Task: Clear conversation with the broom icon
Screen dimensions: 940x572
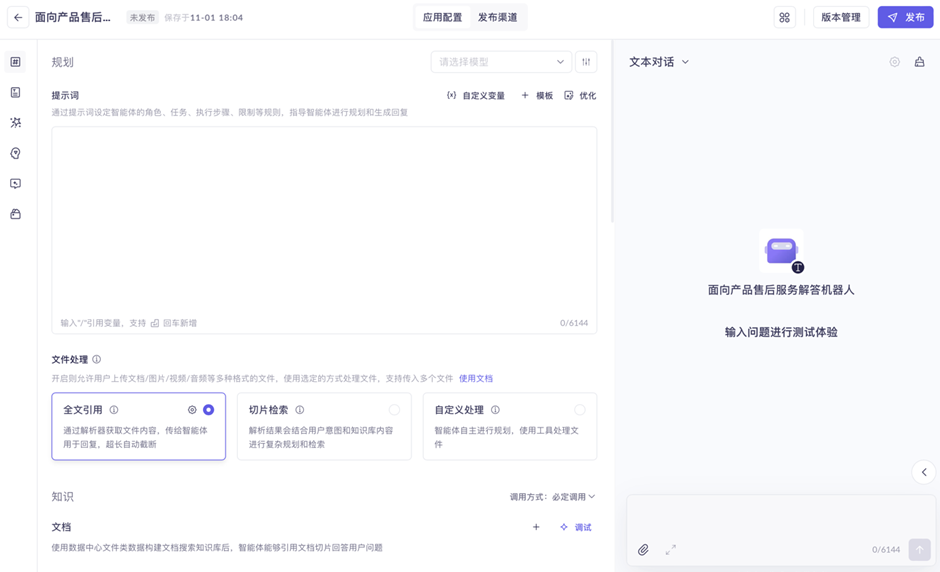Action: [x=919, y=62]
